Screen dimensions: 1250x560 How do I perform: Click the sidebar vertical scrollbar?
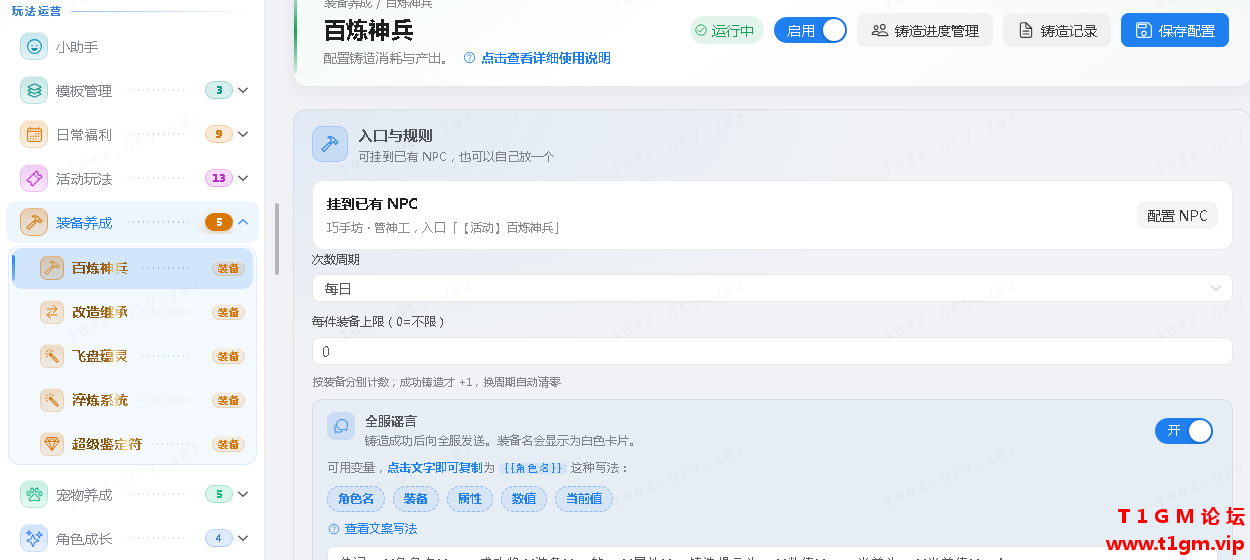click(277, 239)
